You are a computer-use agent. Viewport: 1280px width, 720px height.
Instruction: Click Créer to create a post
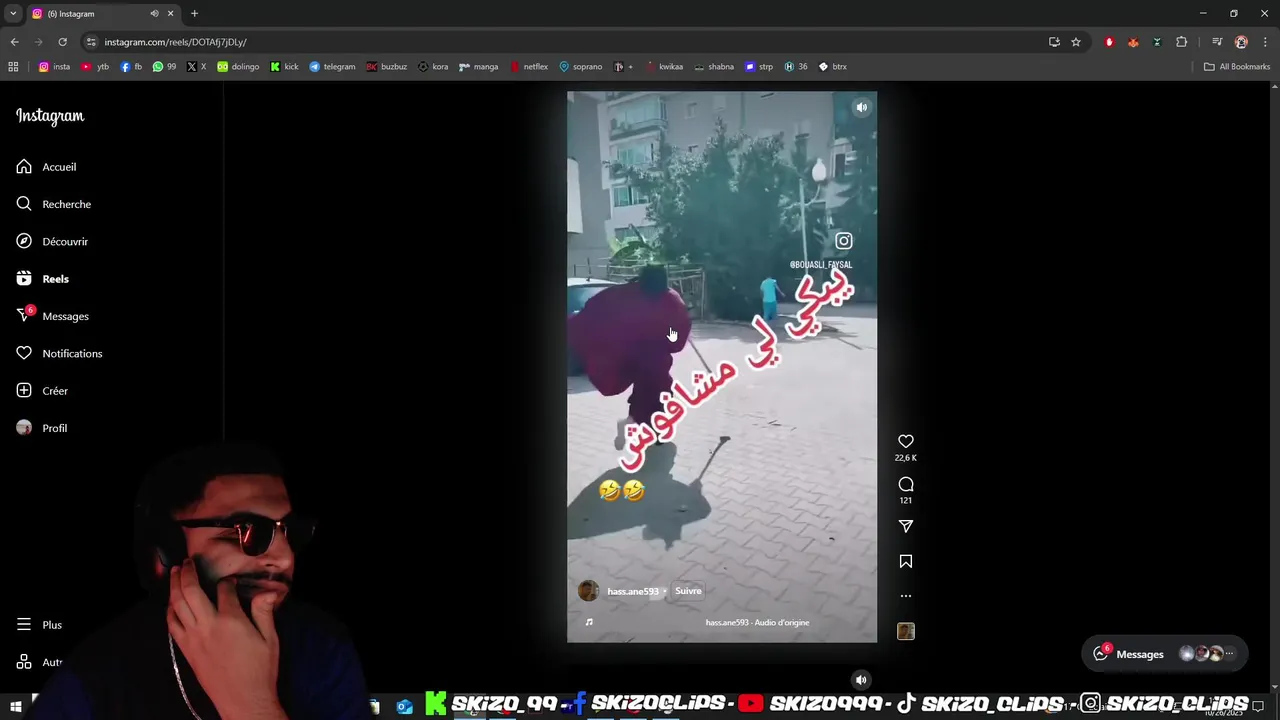[43, 391]
